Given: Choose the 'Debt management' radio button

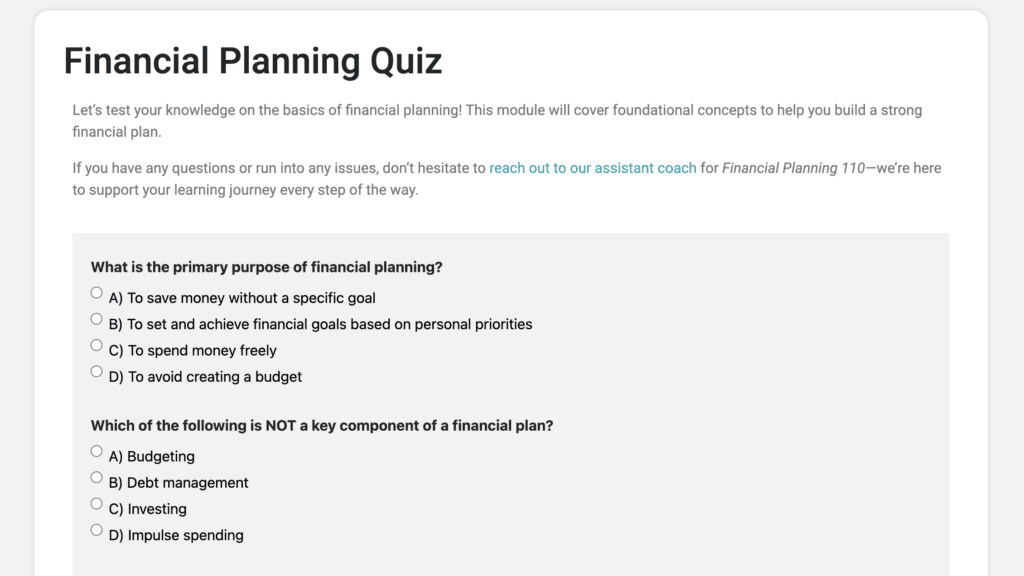Looking at the screenshot, I should 97,477.
